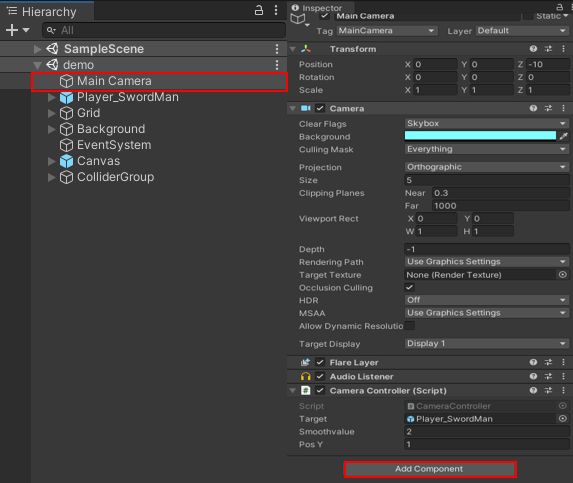This screenshot has width=573, height=483.
Task: Click the Inspector lock icon
Action: (559, 6)
